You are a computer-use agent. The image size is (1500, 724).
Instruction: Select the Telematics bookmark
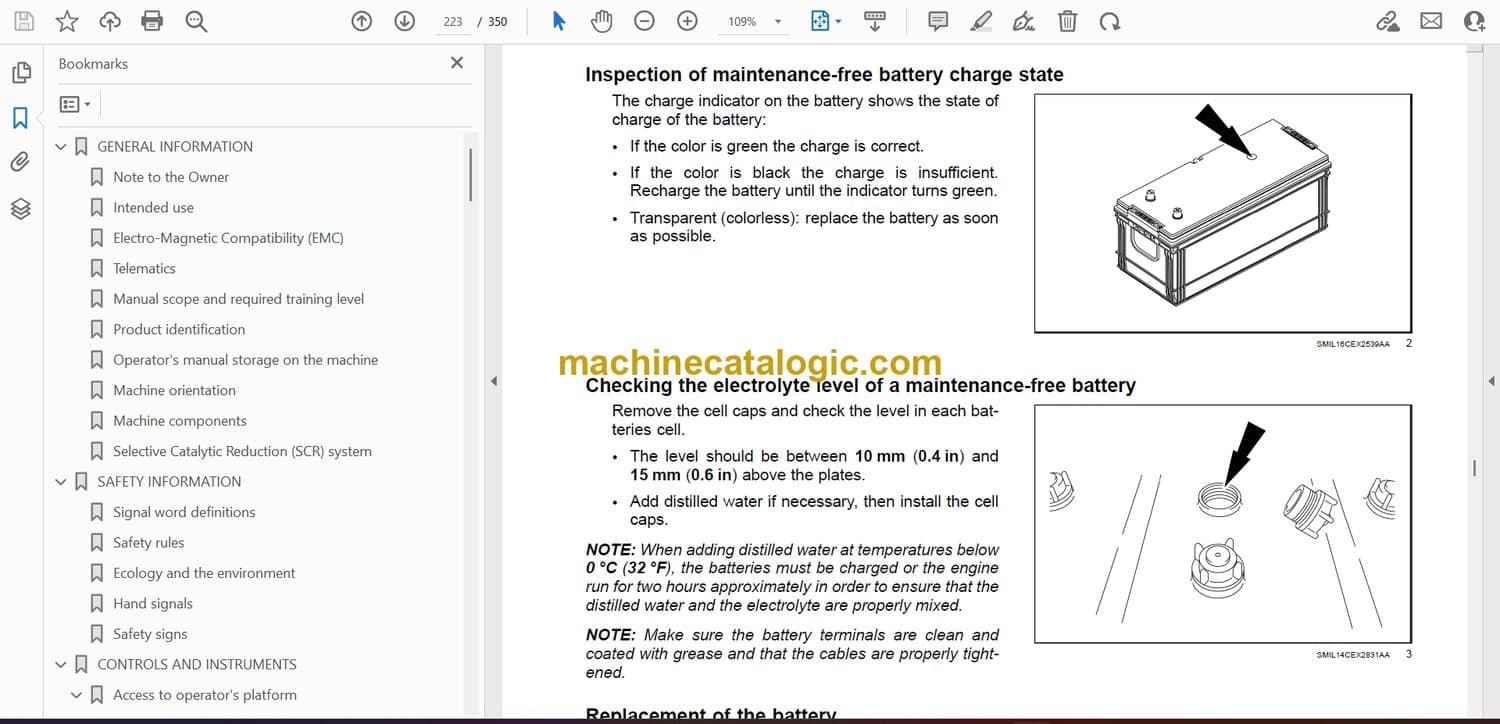pos(144,269)
